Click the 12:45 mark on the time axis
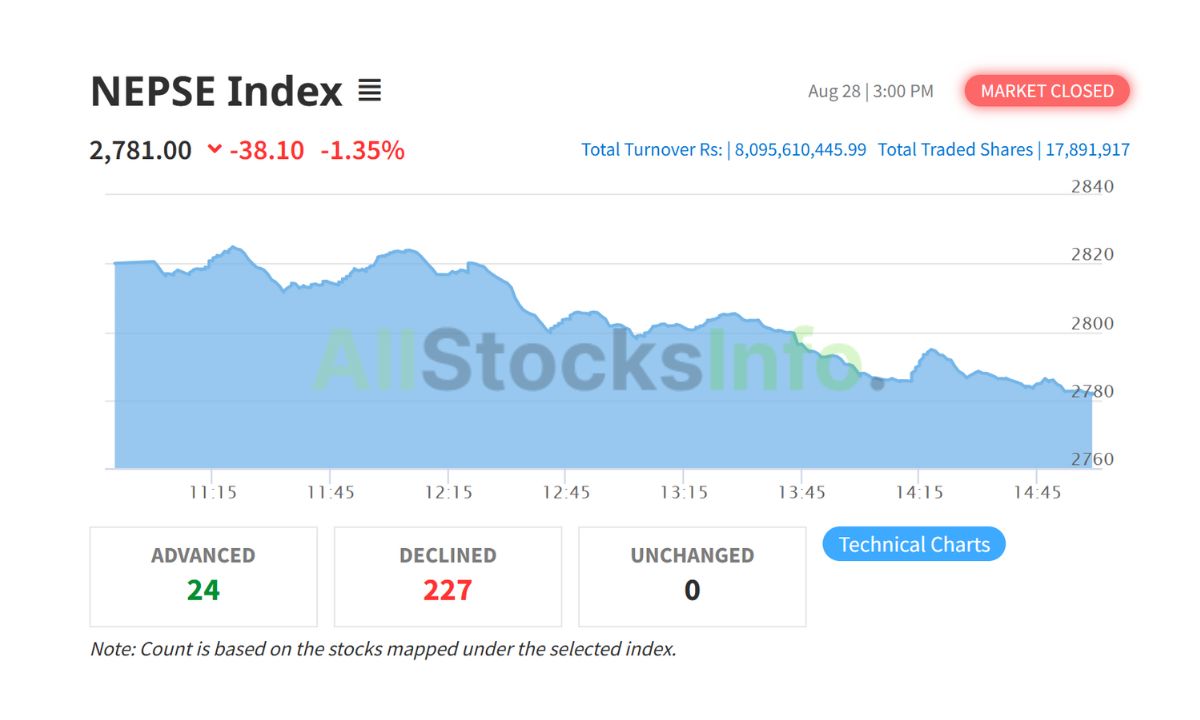The width and height of the screenshot is (1200, 720). pos(570,491)
